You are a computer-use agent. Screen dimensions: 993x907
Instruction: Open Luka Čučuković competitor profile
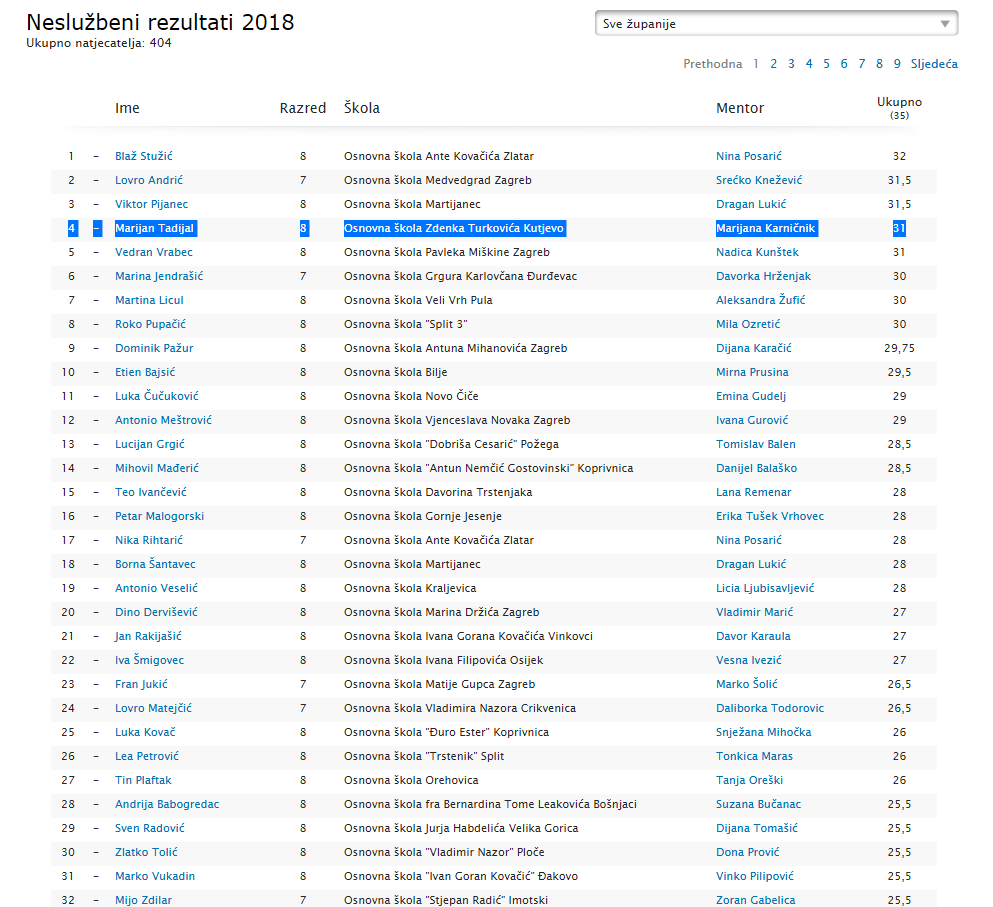click(156, 396)
